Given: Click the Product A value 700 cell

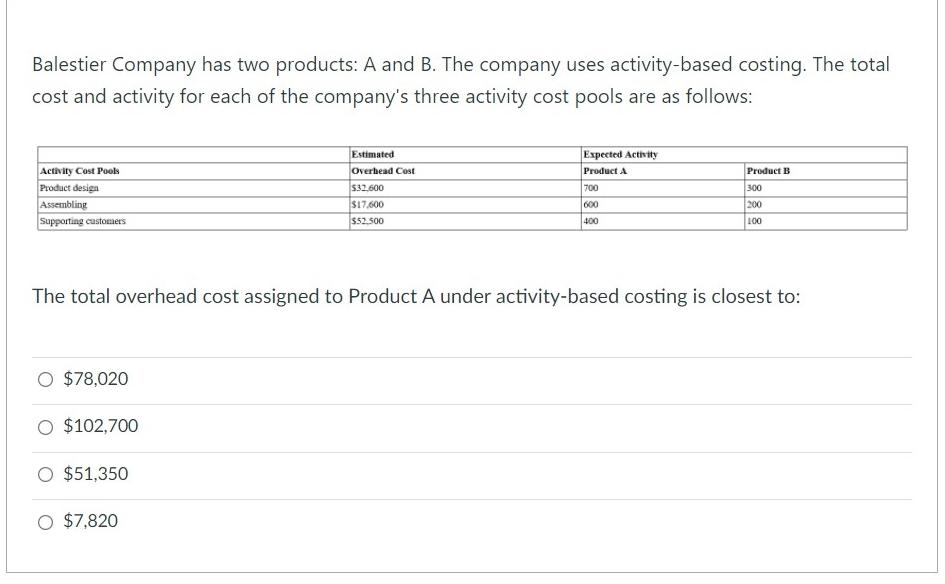Looking at the screenshot, I should click(663, 188).
